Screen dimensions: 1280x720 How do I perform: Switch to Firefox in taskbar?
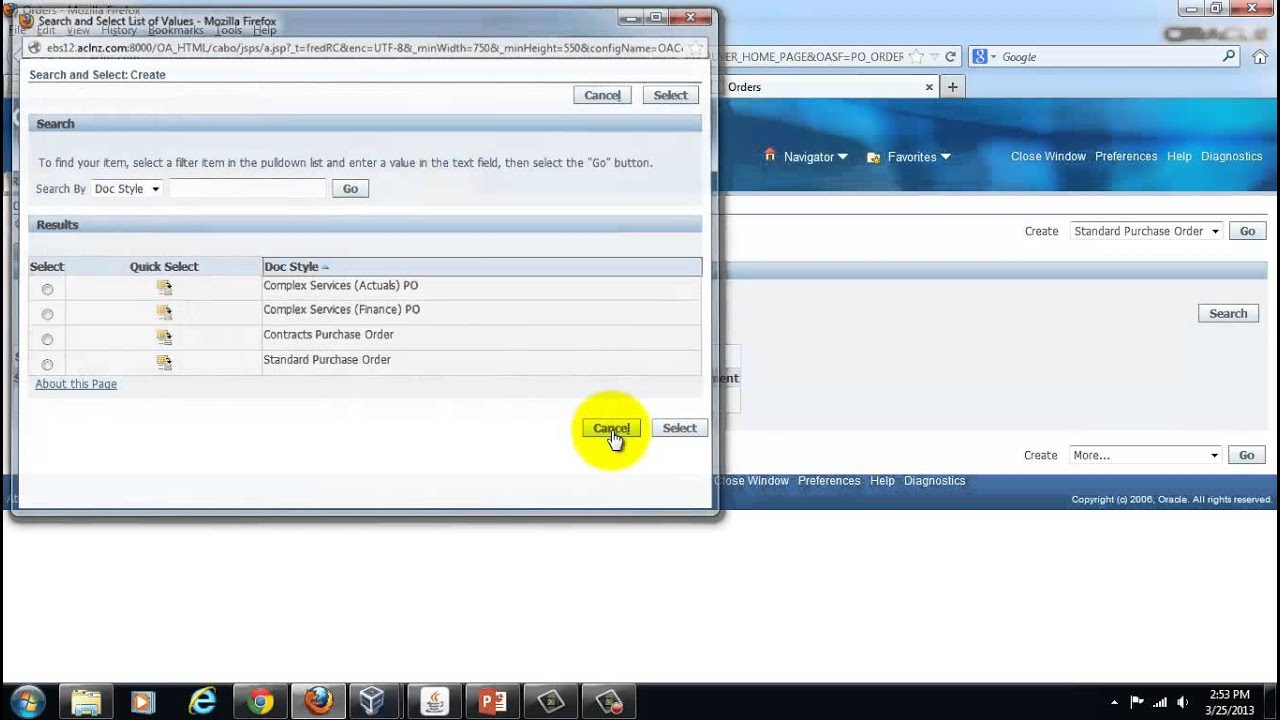318,702
